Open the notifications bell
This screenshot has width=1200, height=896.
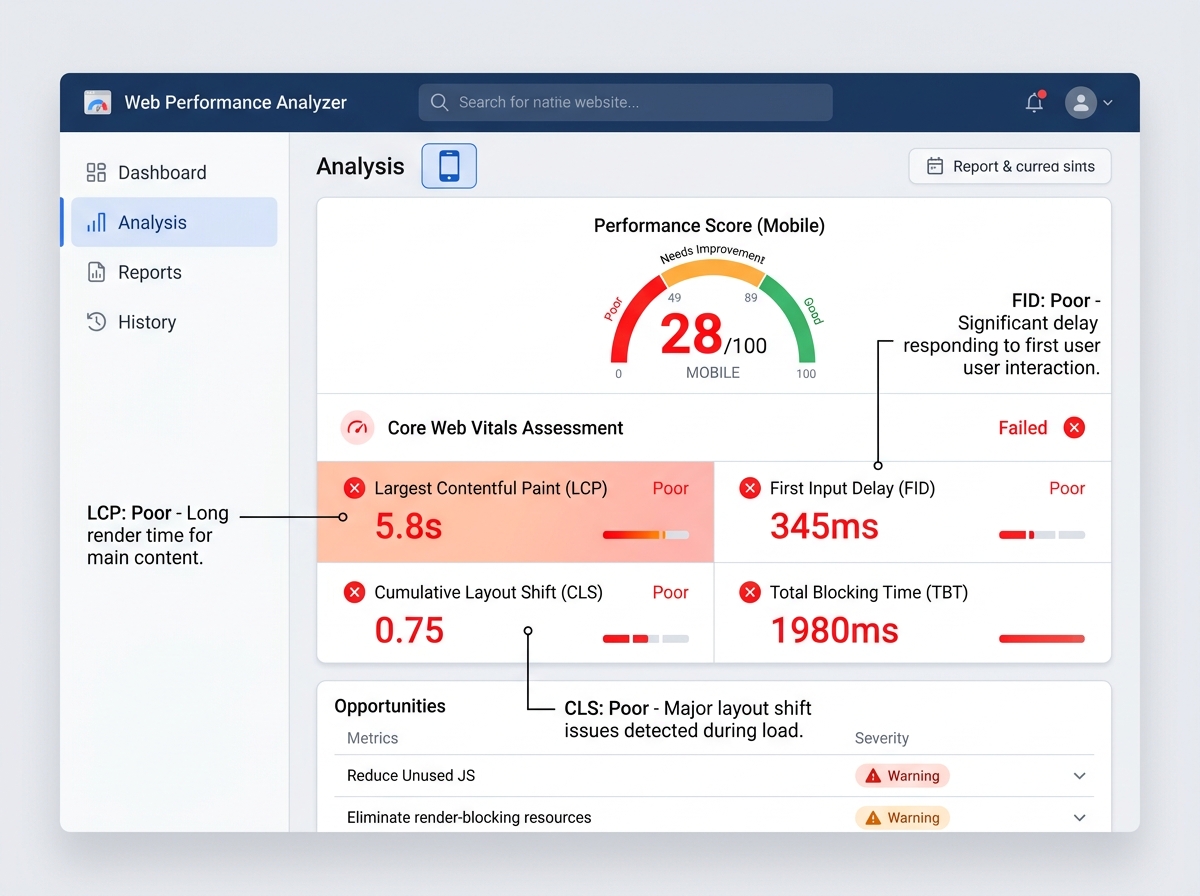click(x=1035, y=102)
